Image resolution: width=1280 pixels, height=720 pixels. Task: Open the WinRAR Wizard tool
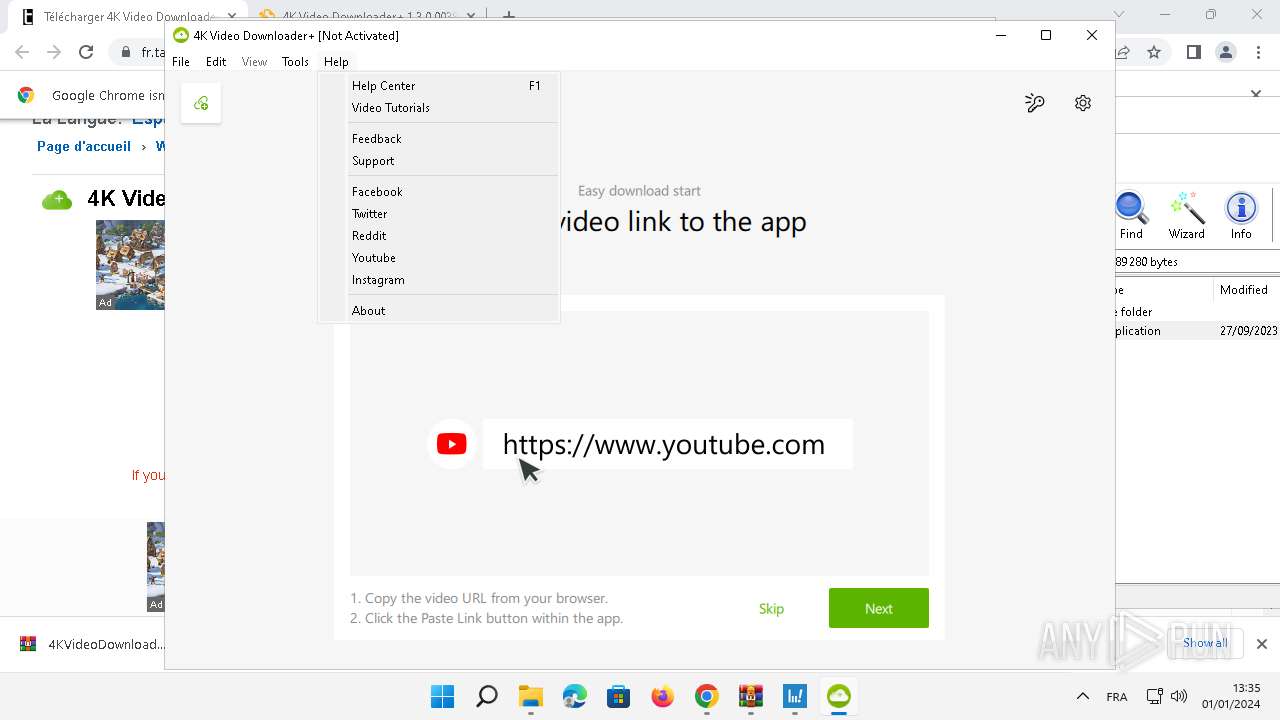(1187, 215)
